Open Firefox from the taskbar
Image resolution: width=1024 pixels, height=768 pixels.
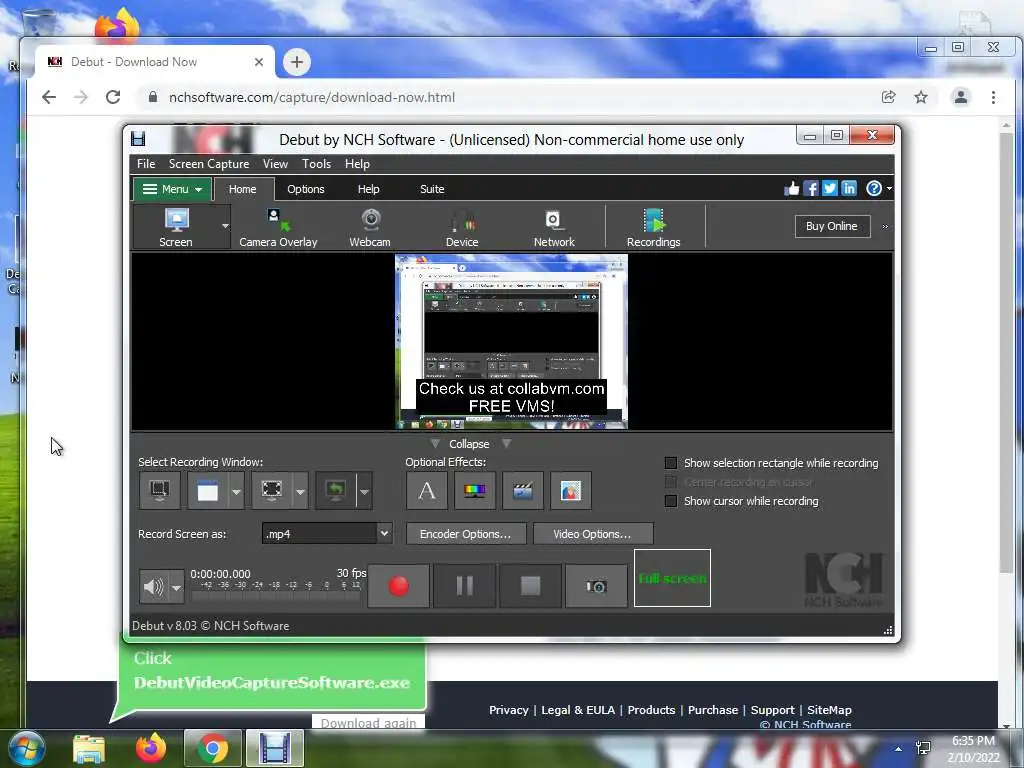(x=151, y=748)
